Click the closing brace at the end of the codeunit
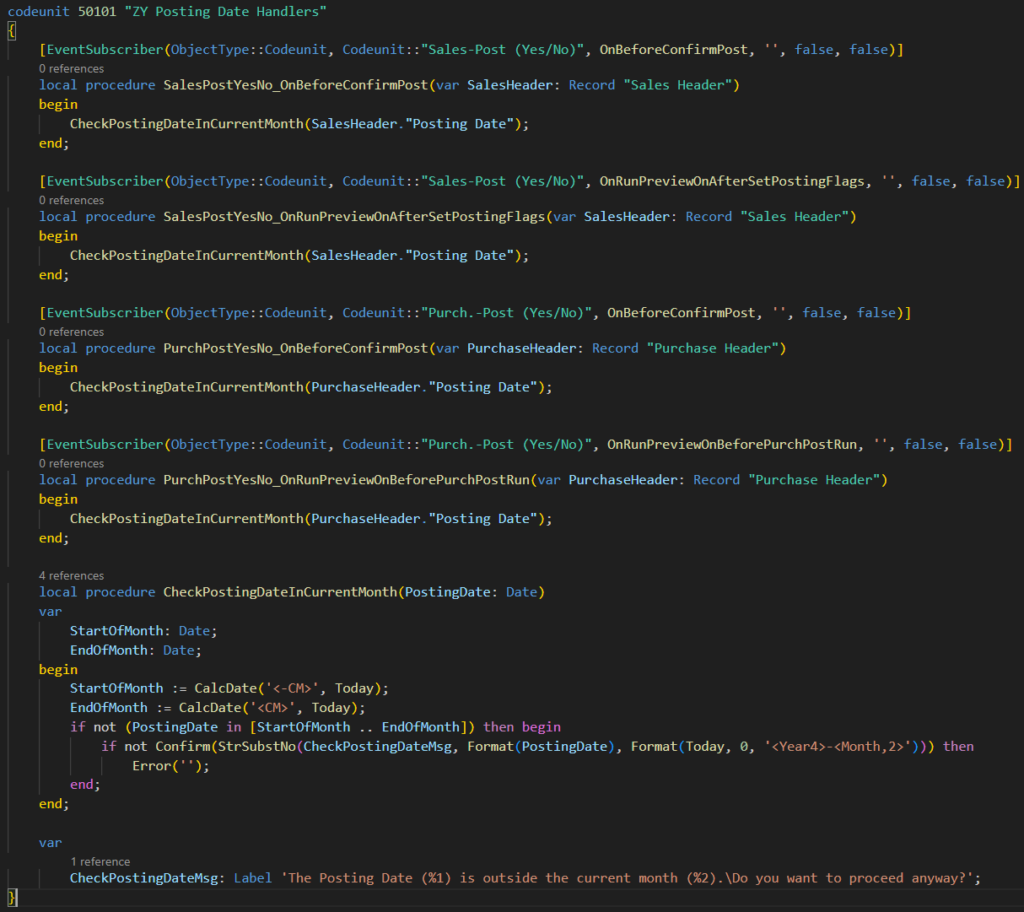This screenshot has width=1024, height=912. click(12, 897)
